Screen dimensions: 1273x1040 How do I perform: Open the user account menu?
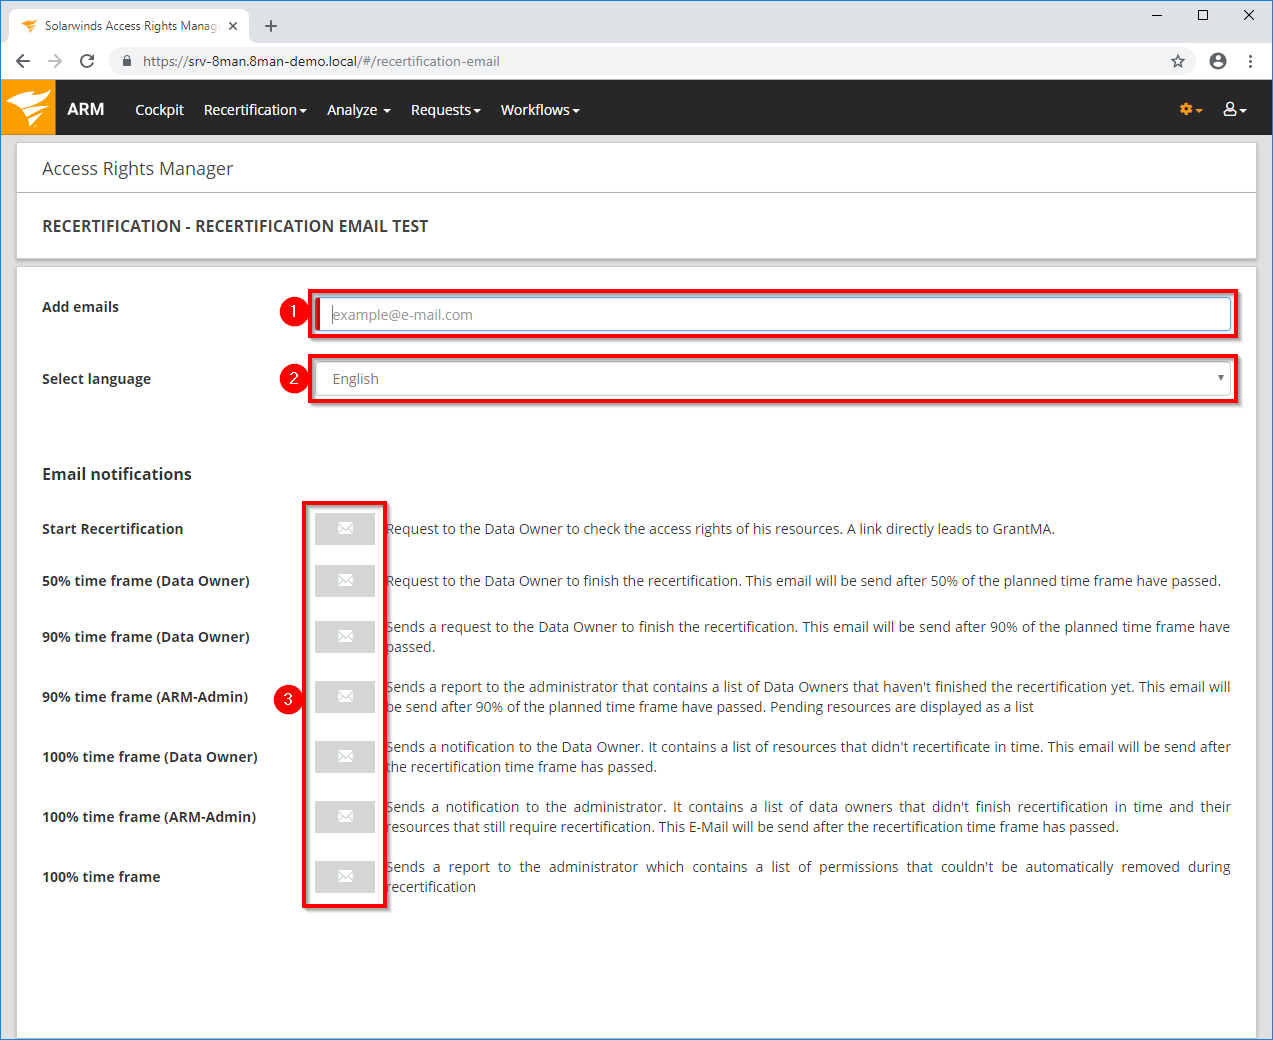(x=1234, y=109)
